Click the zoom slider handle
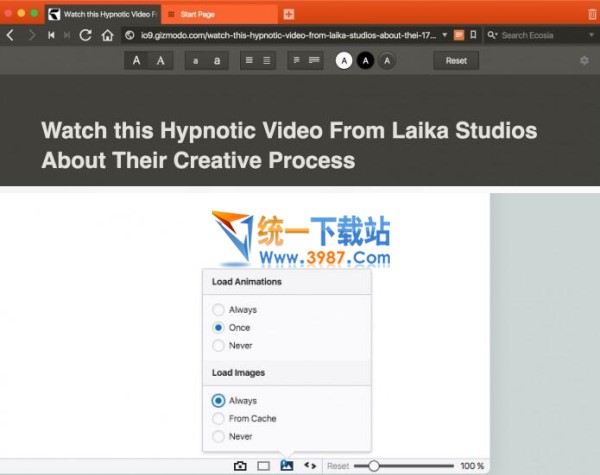The image size is (600, 475). (x=374, y=466)
